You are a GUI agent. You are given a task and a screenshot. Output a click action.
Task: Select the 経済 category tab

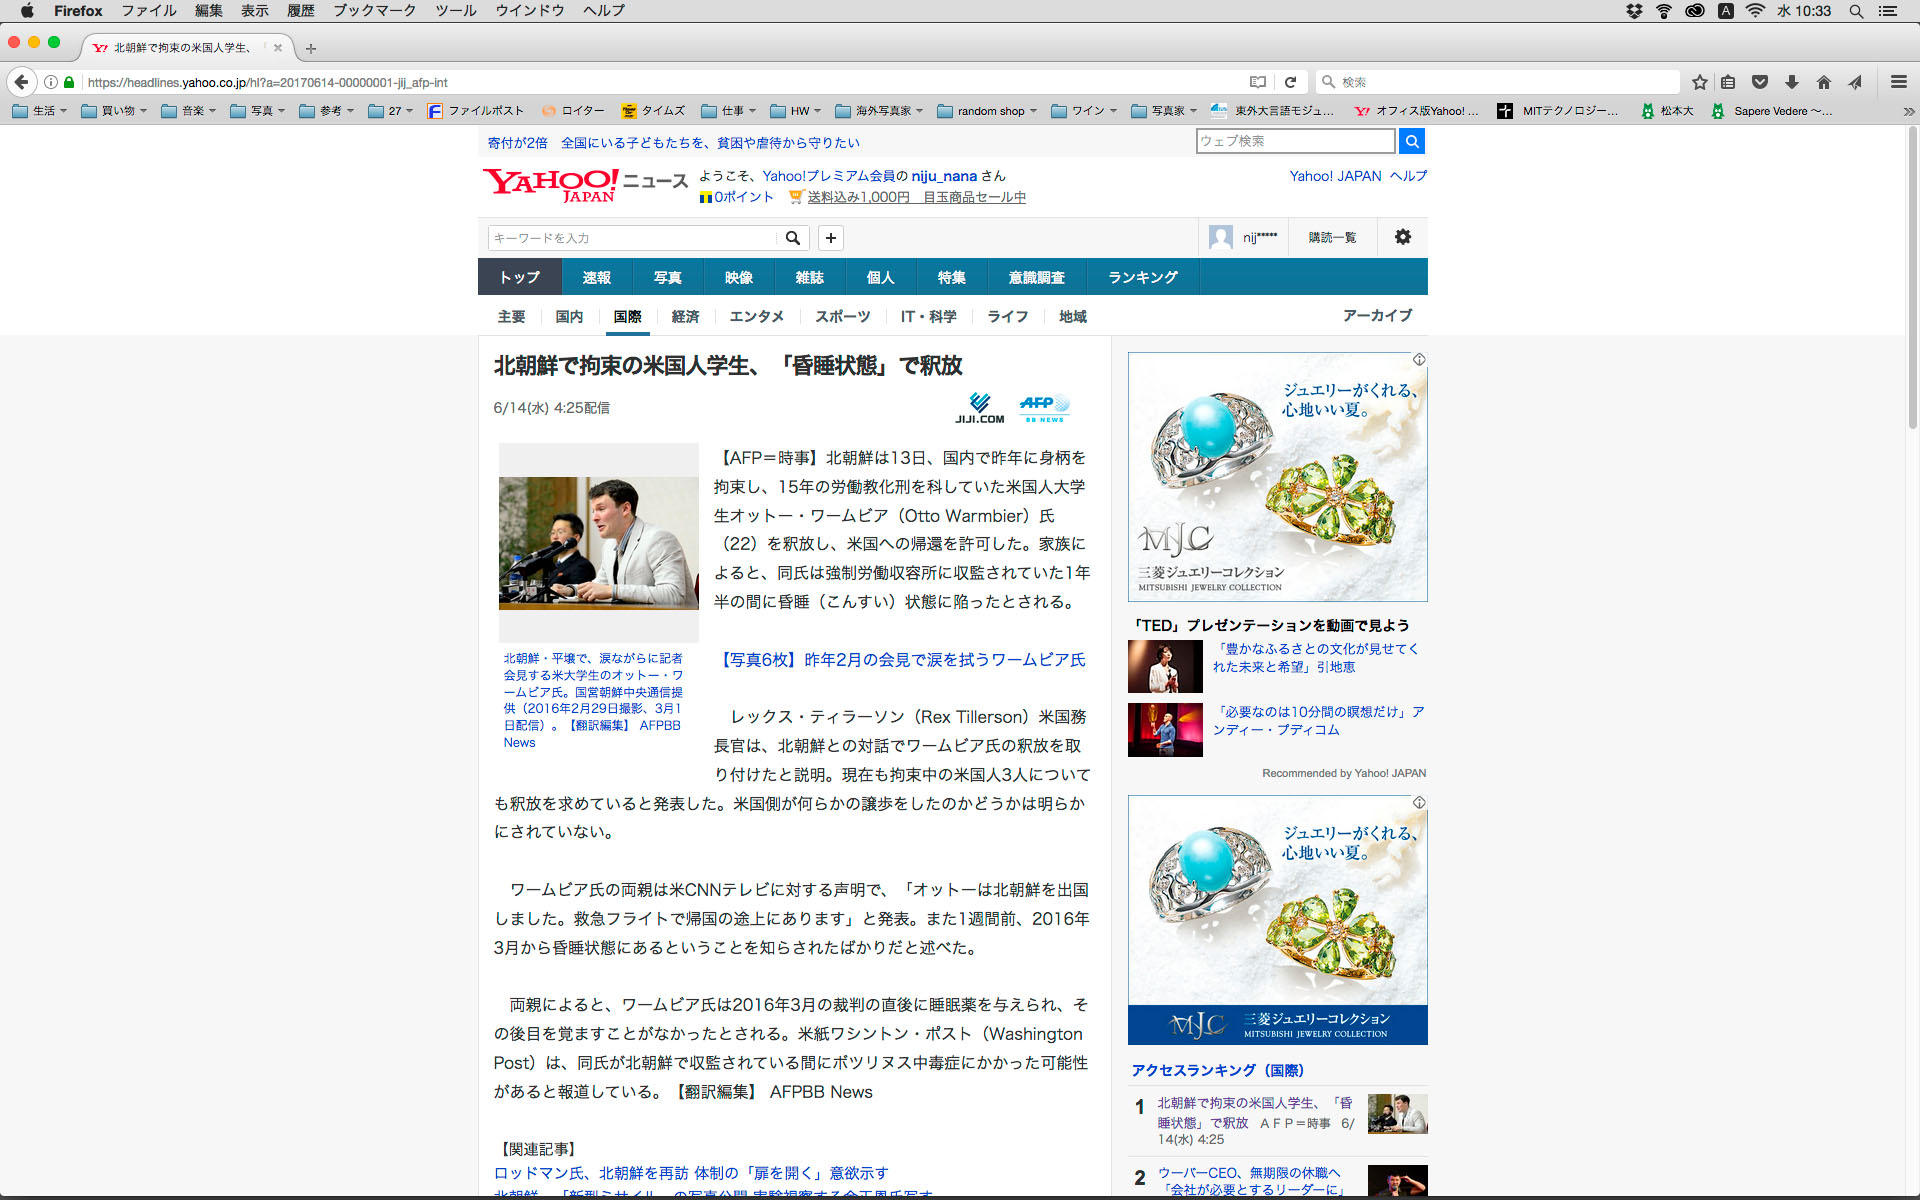coord(685,317)
